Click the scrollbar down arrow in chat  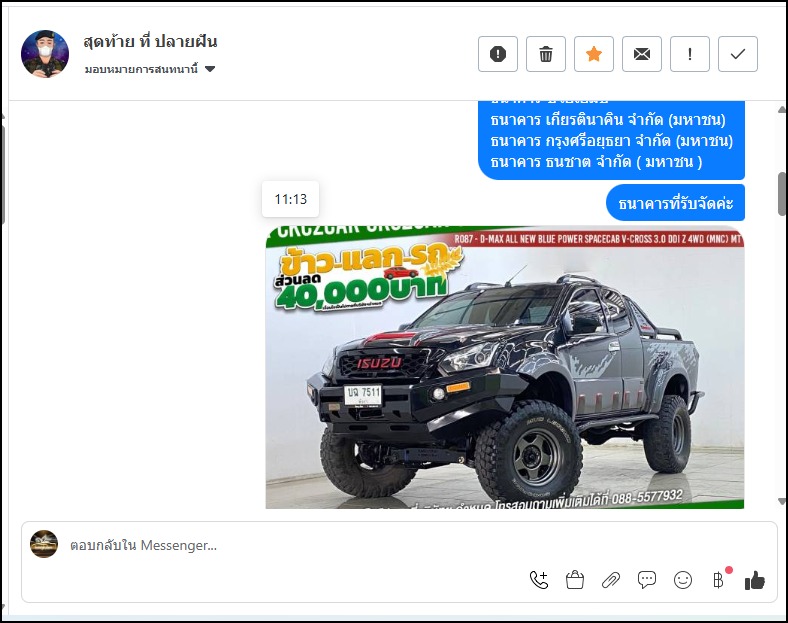pos(781,501)
